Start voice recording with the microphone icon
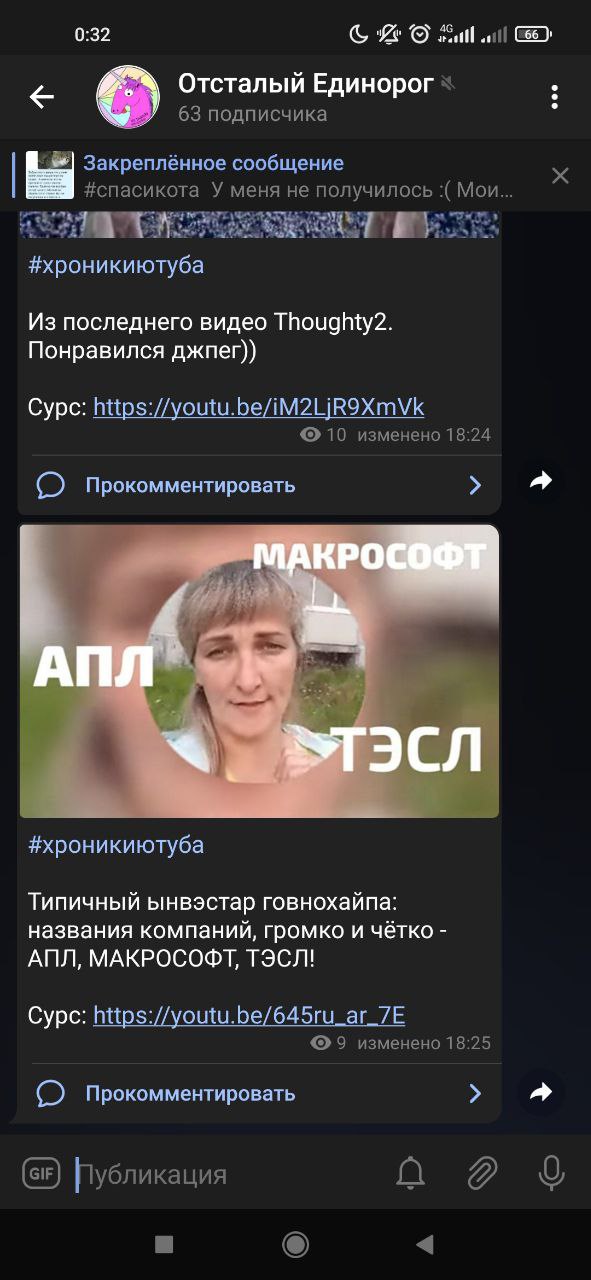The width and height of the screenshot is (591, 1280). point(551,1173)
